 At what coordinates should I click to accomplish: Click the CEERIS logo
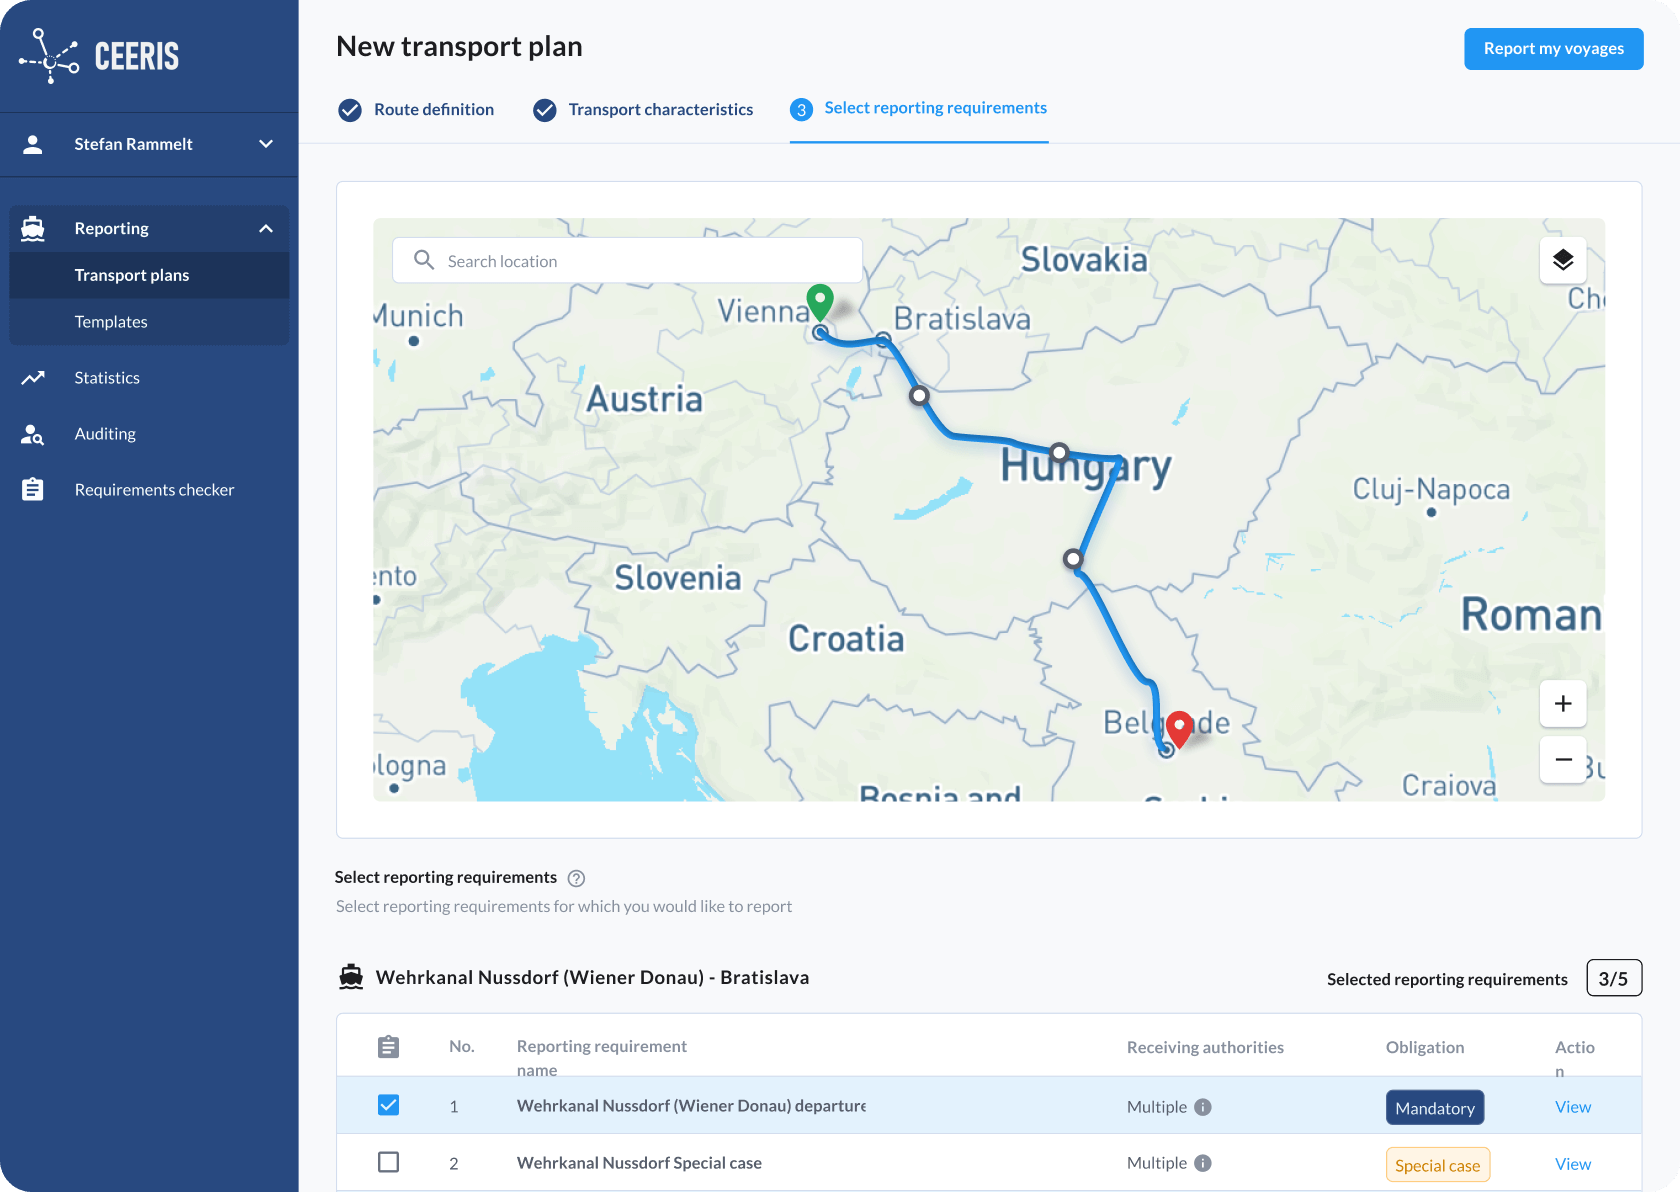[x=99, y=56]
